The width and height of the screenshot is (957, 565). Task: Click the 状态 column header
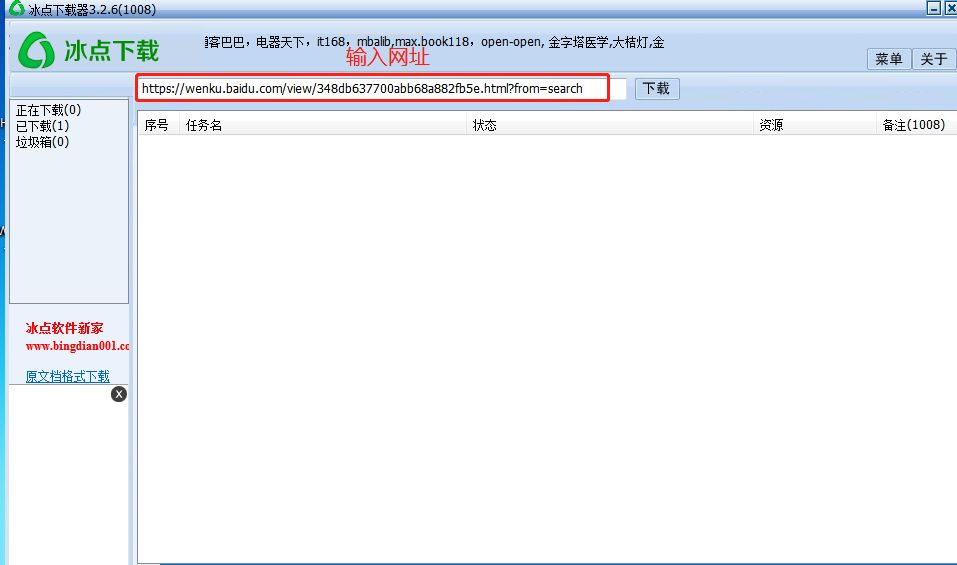point(610,125)
